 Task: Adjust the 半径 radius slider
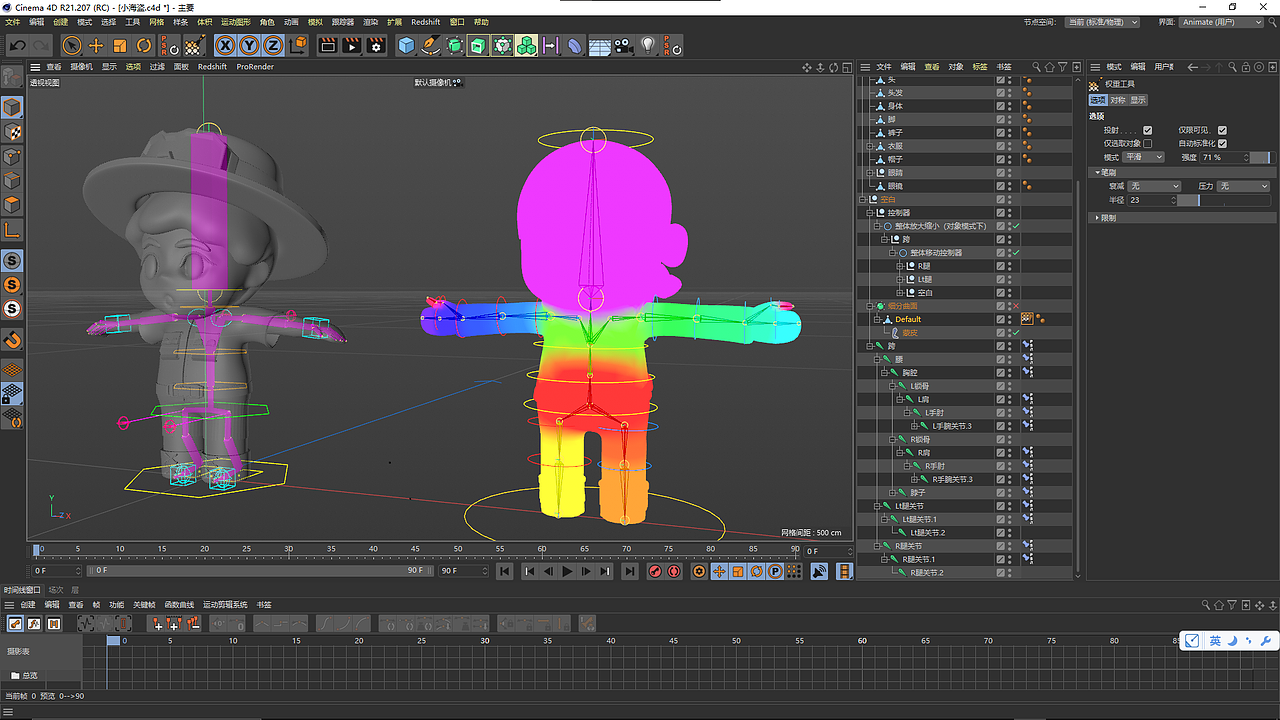[x=1224, y=201]
